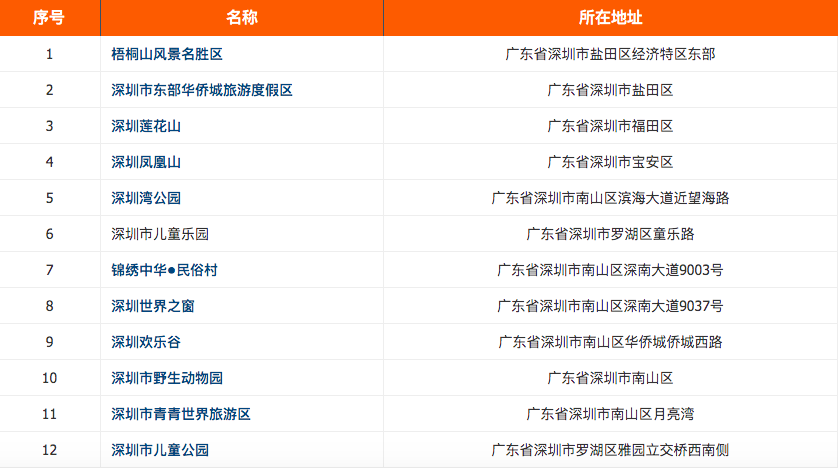Click the 深圳市儿童乐园 name
The width and height of the screenshot is (838, 468).
point(160,234)
